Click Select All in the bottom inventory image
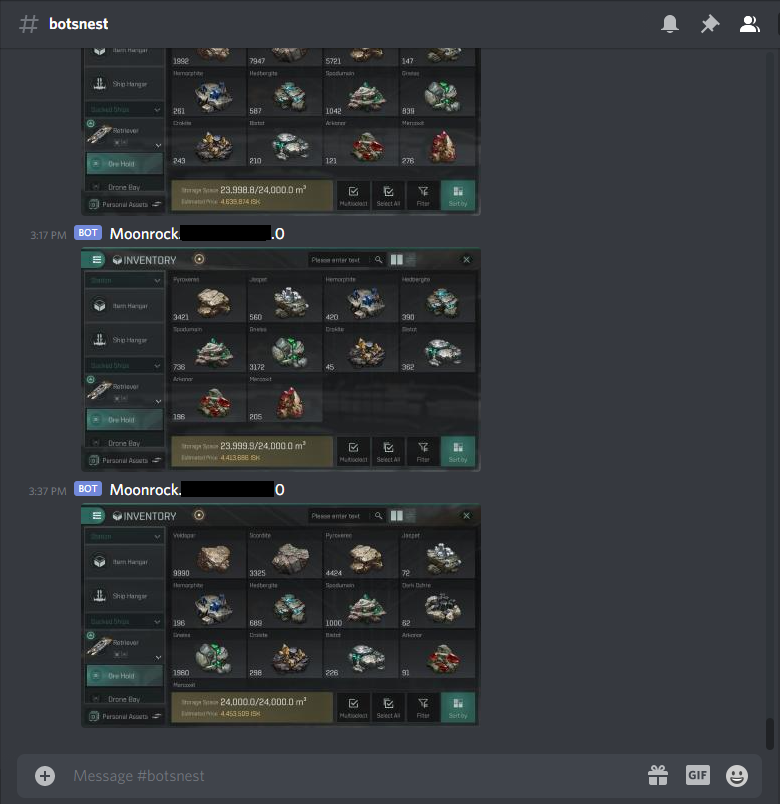 click(388, 708)
